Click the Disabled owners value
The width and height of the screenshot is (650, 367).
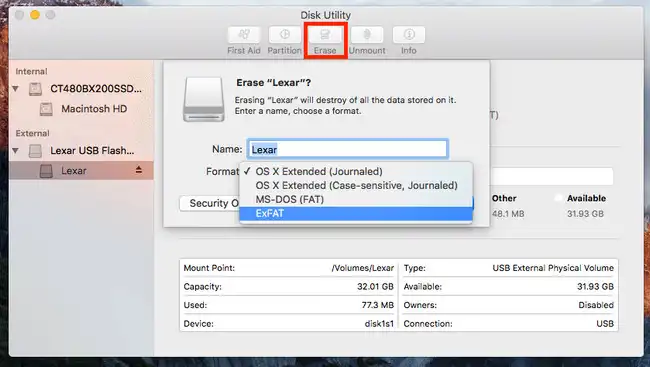tap(596, 305)
